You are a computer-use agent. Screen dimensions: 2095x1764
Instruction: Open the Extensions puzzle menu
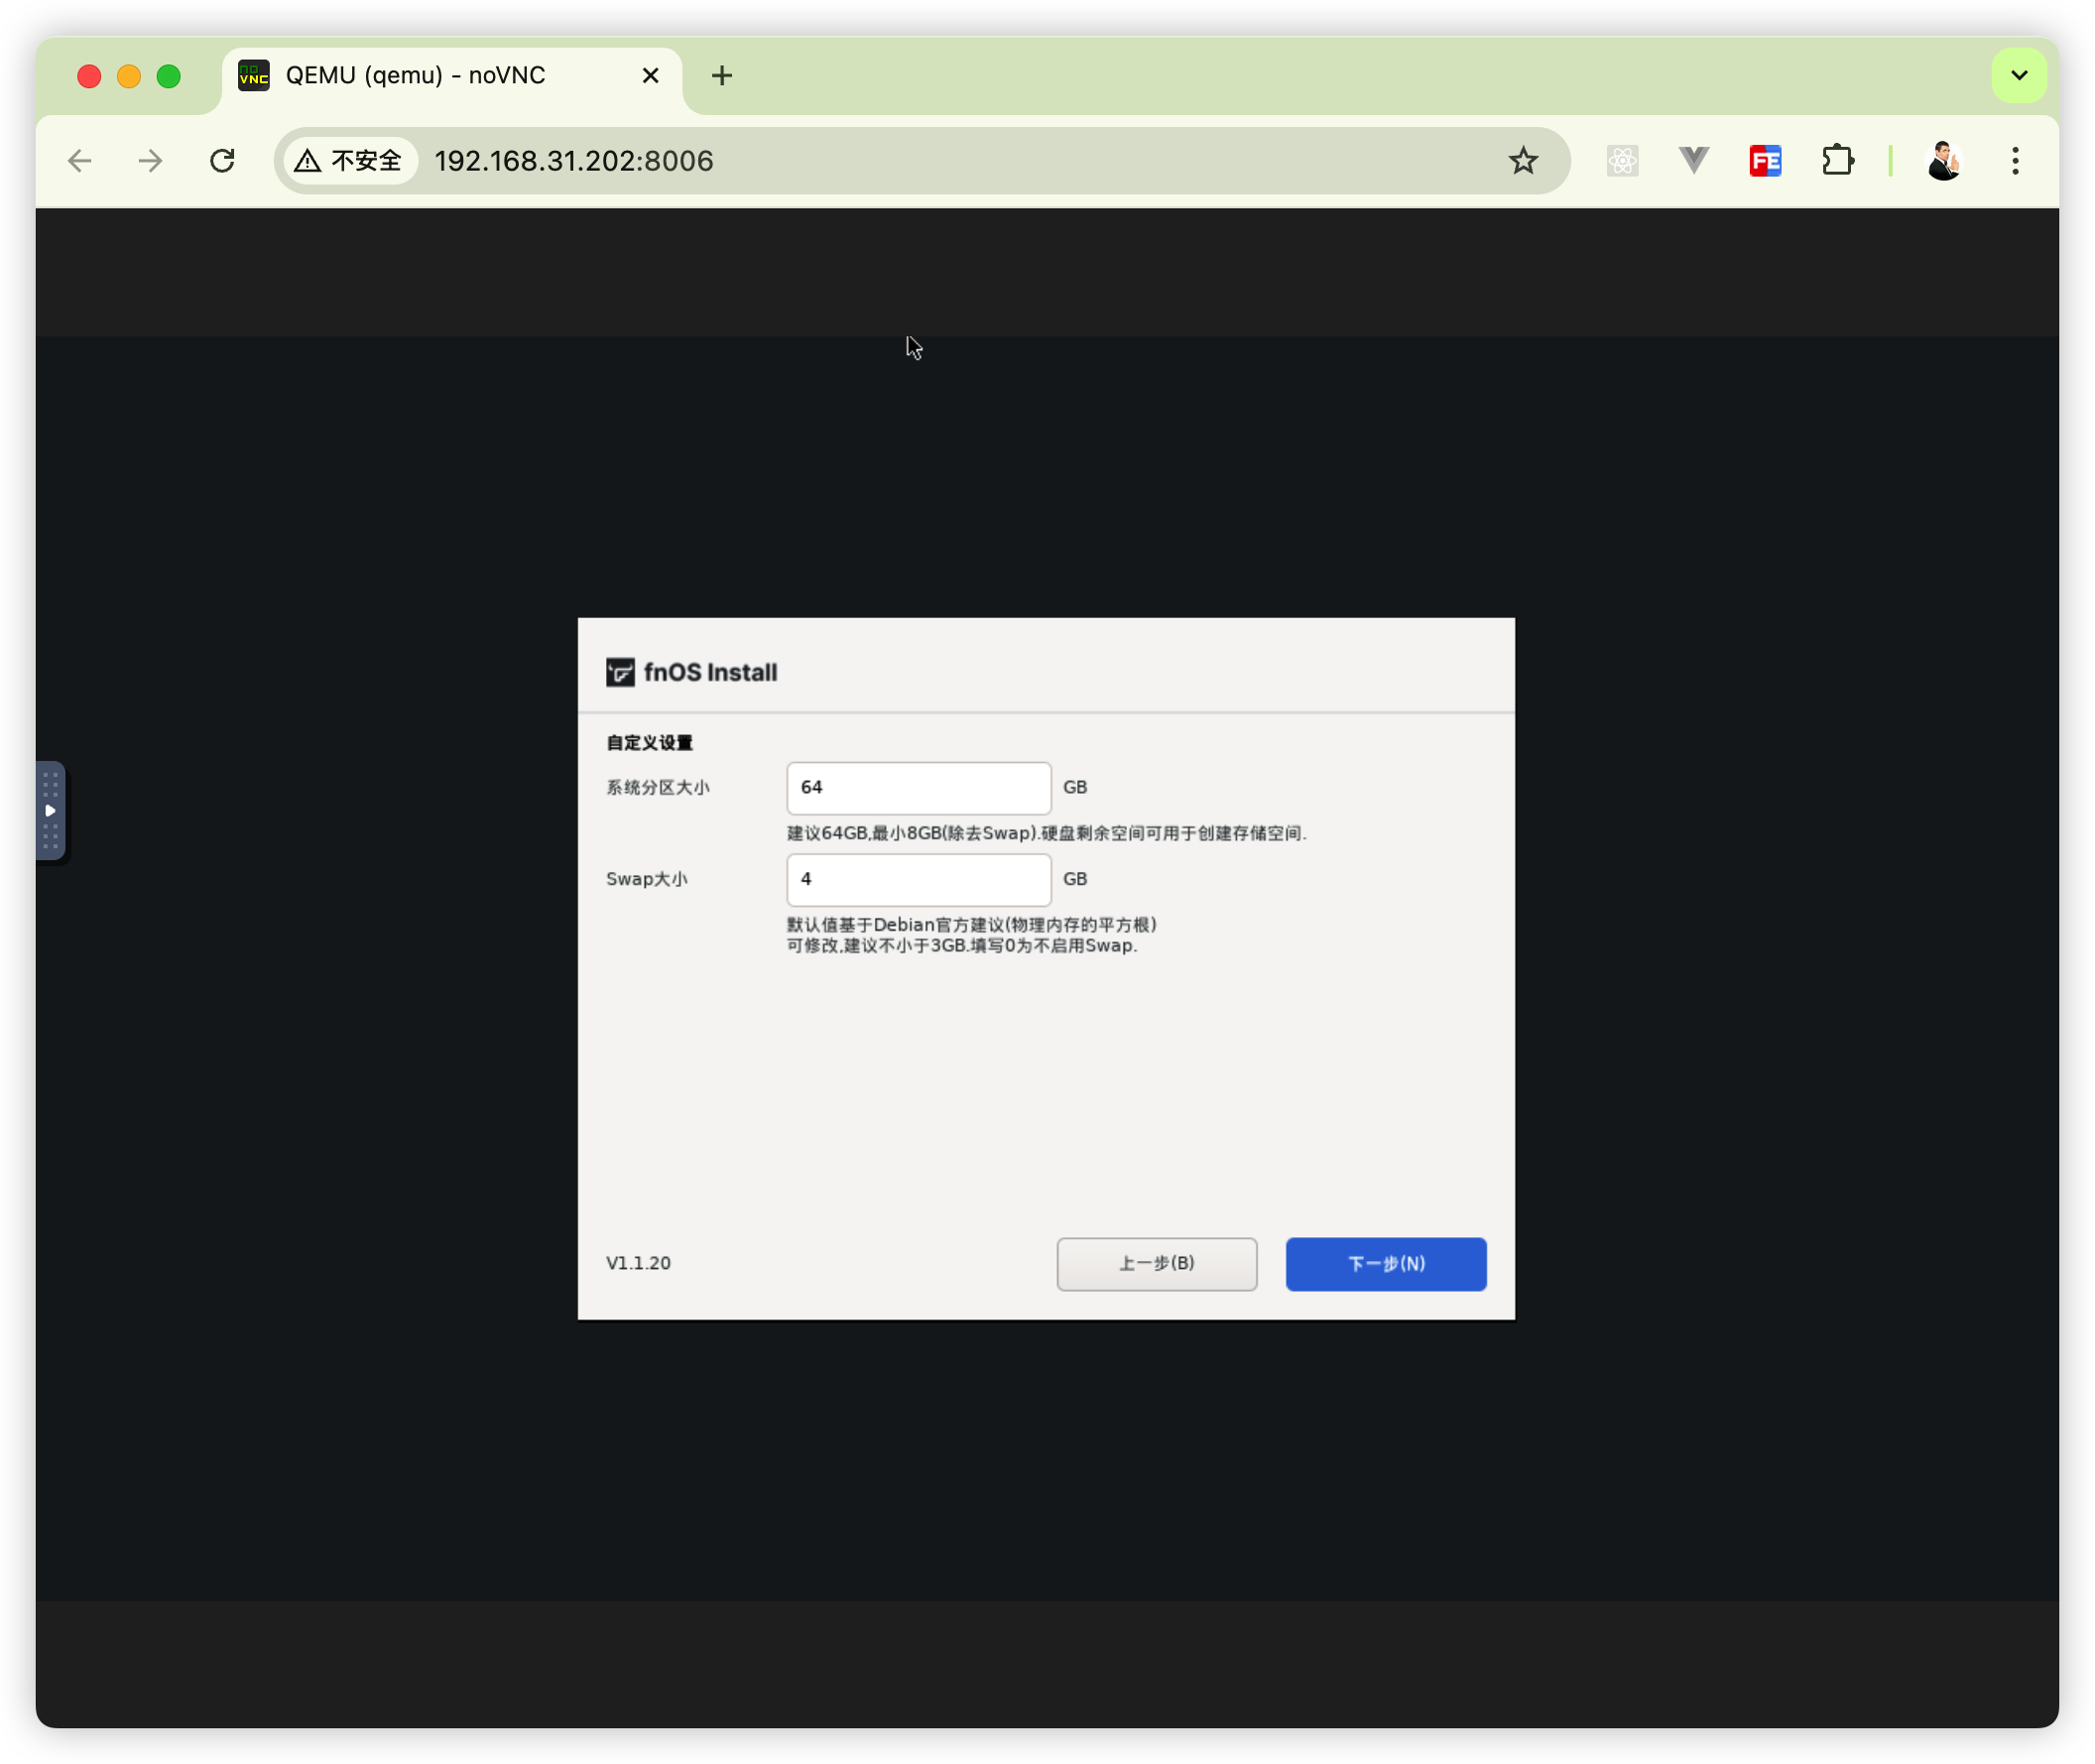[x=1837, y=161]
